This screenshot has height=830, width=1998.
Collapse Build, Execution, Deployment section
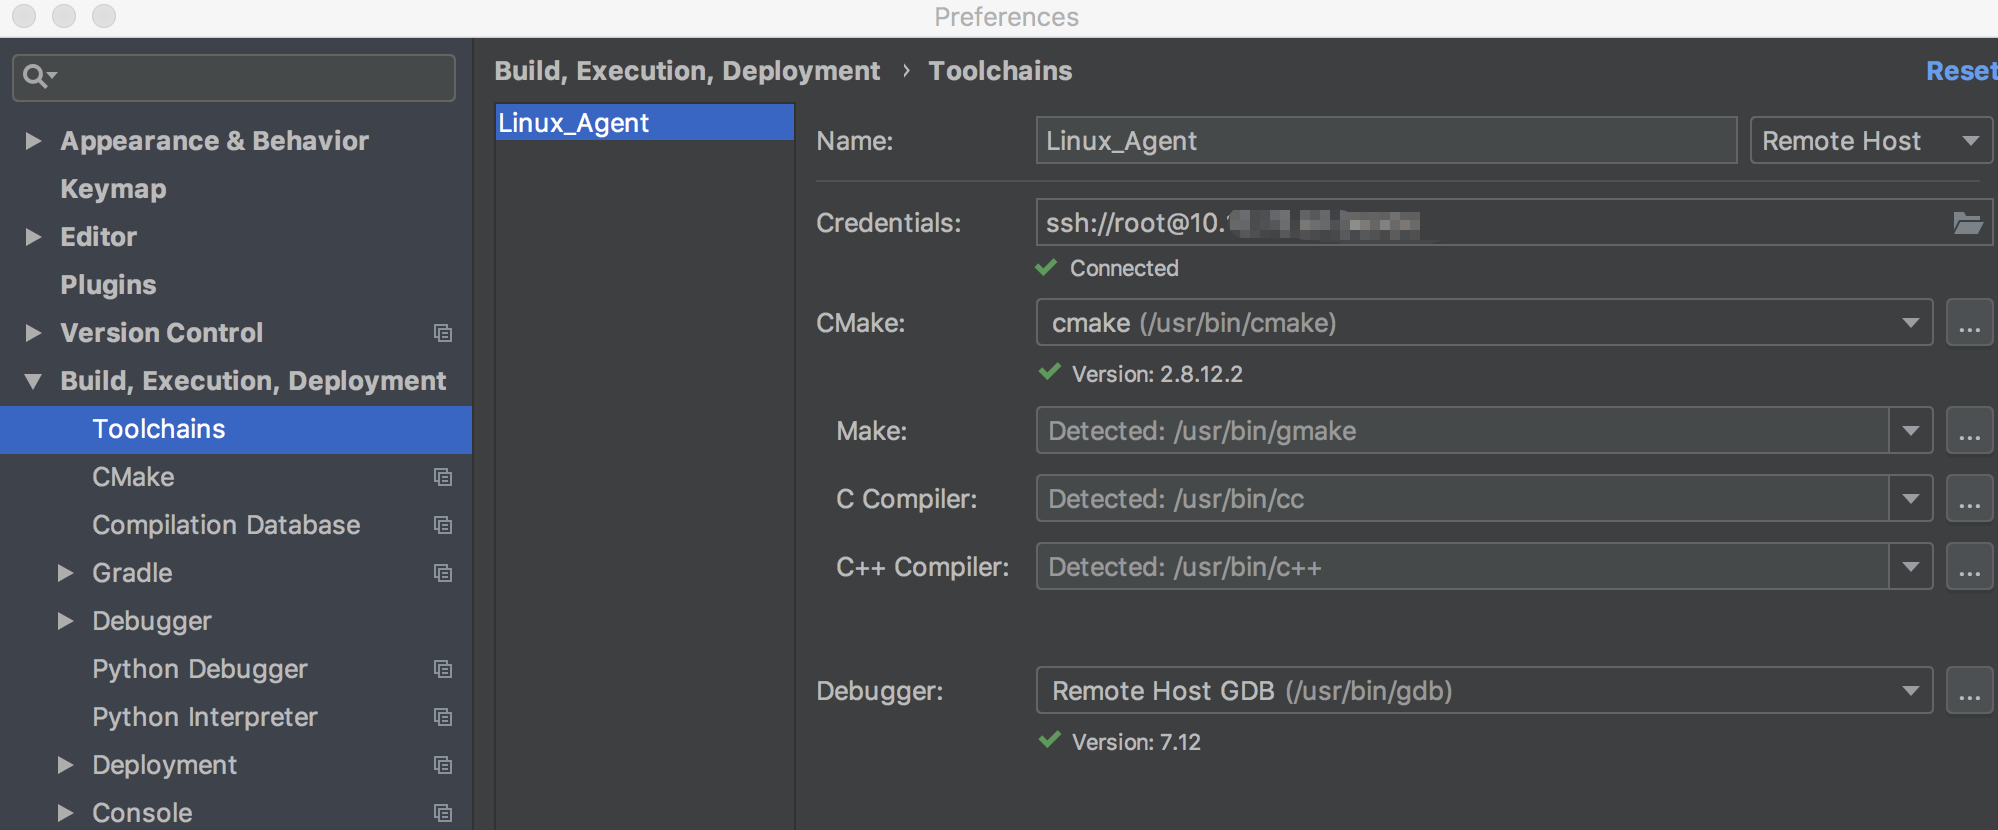click(33, 381)
